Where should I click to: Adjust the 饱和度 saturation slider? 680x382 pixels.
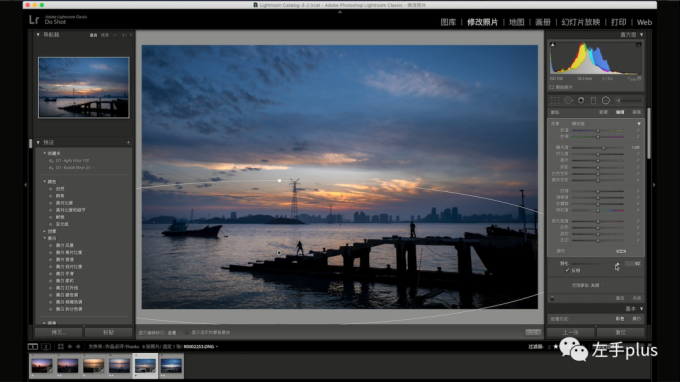coord(598,210)
